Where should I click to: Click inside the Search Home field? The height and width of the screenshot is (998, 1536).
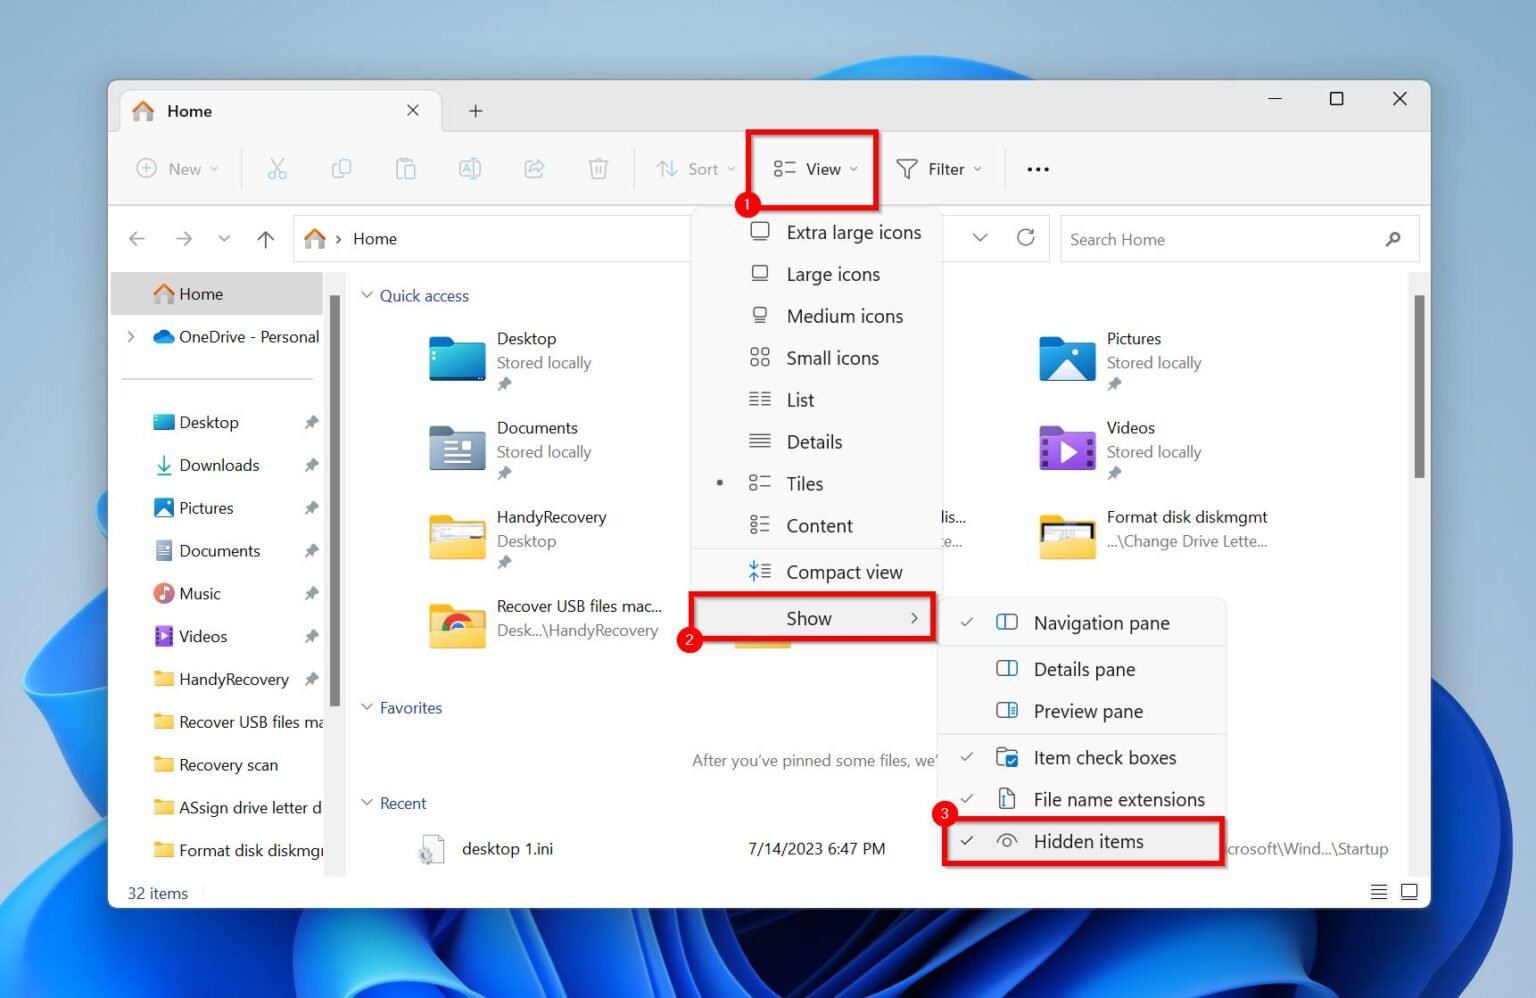(1200, 238)
